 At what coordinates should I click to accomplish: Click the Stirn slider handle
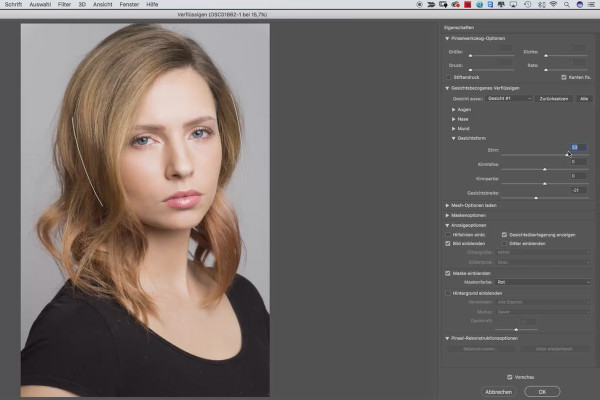[567, 155]
